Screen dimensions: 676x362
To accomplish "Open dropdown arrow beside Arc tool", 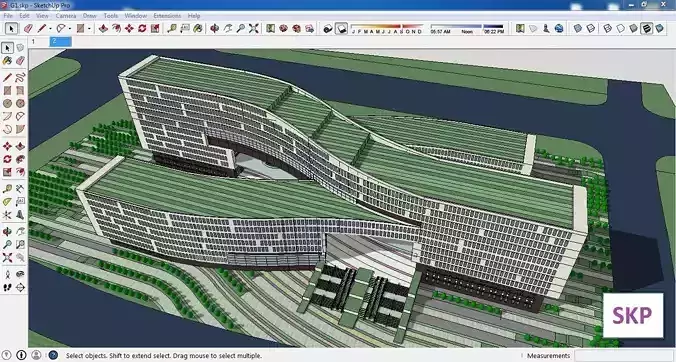I will [70, 29].
